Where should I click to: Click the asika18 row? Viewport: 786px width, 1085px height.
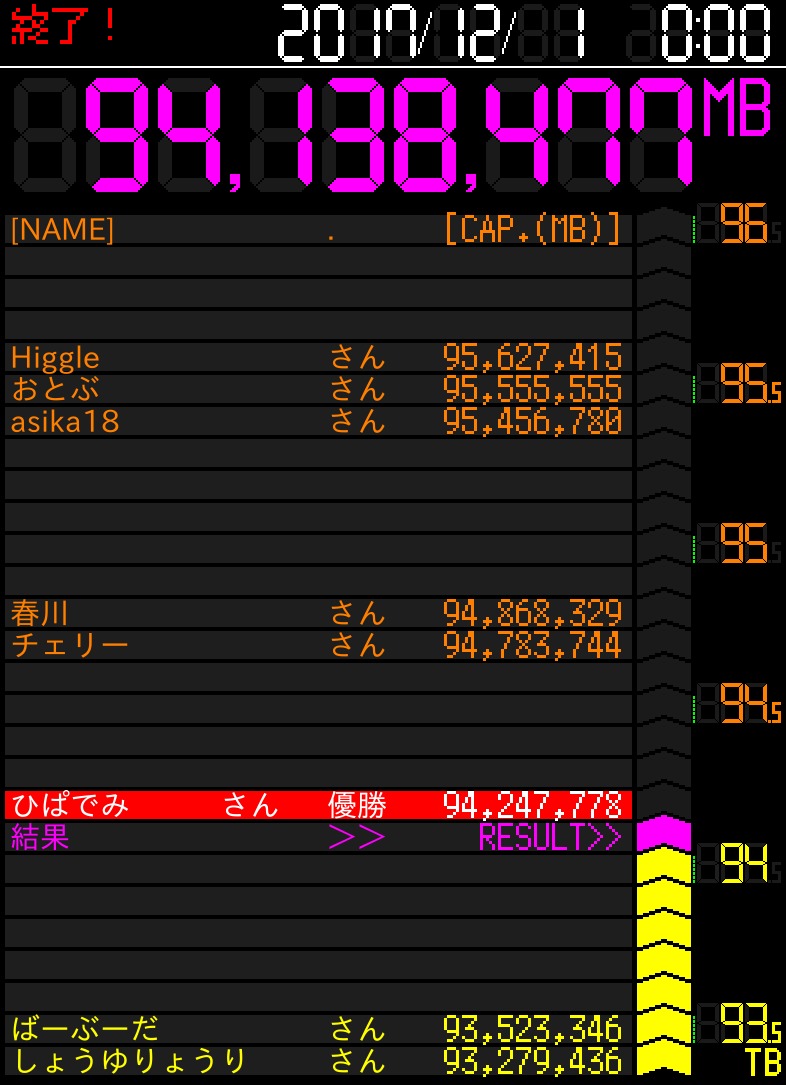click(318, 421)
